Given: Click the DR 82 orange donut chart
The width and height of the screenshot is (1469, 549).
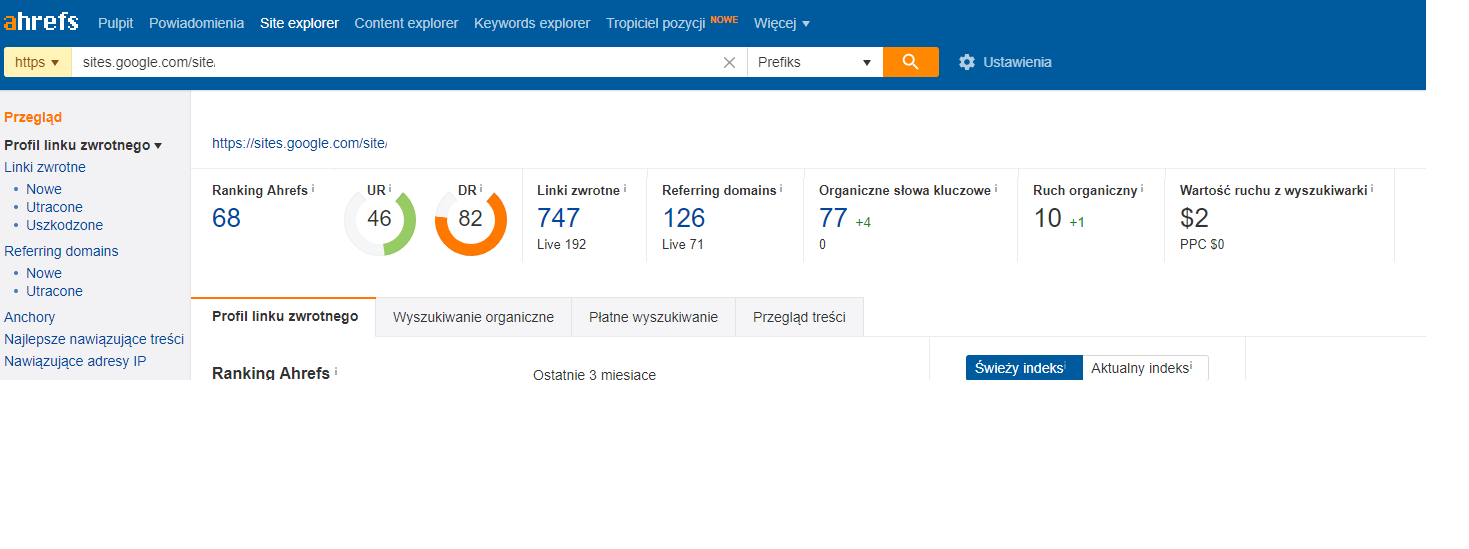Looking at the screenshot, I should click(470, 219).
